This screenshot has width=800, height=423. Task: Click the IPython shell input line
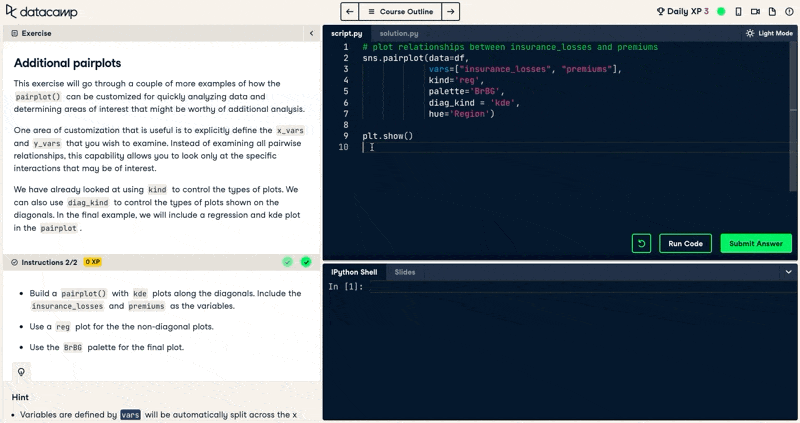pyautogui.click(x=581, y=287)
